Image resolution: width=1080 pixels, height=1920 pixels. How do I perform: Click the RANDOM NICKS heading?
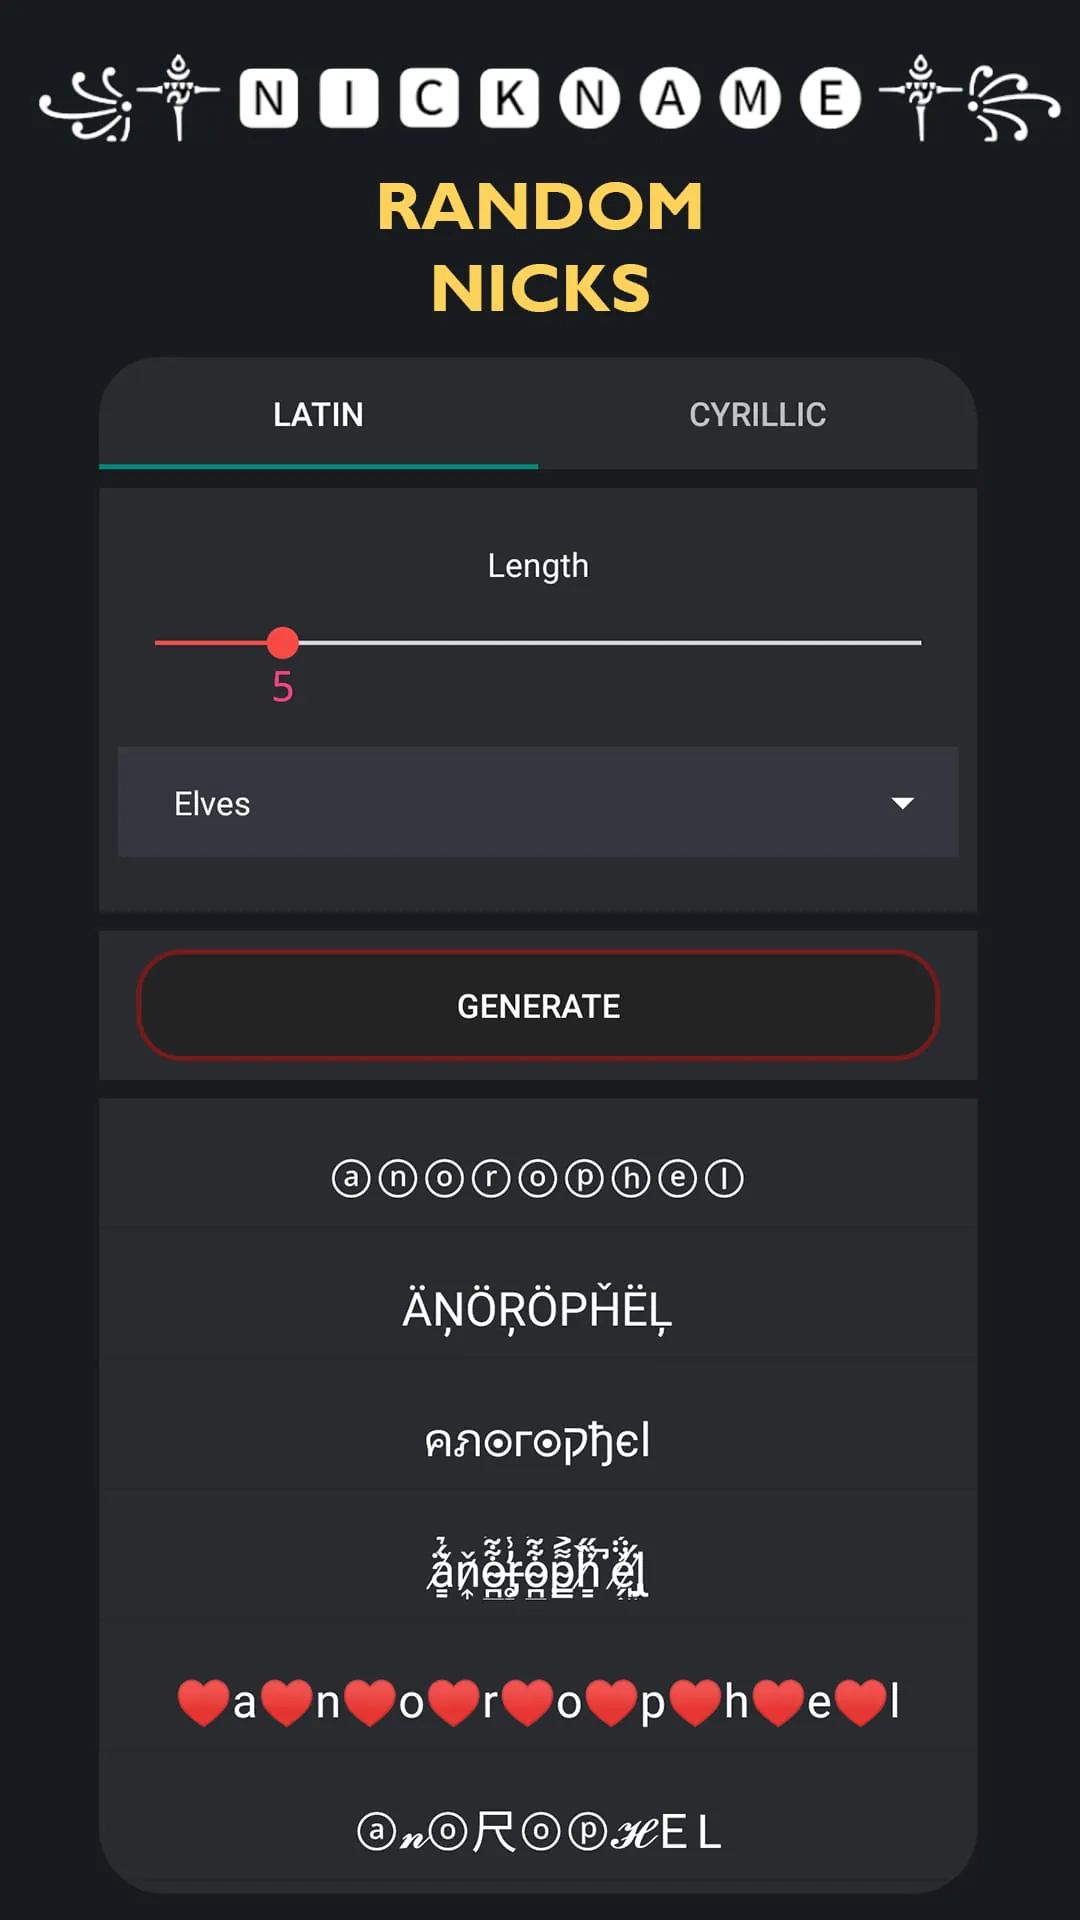540,245
